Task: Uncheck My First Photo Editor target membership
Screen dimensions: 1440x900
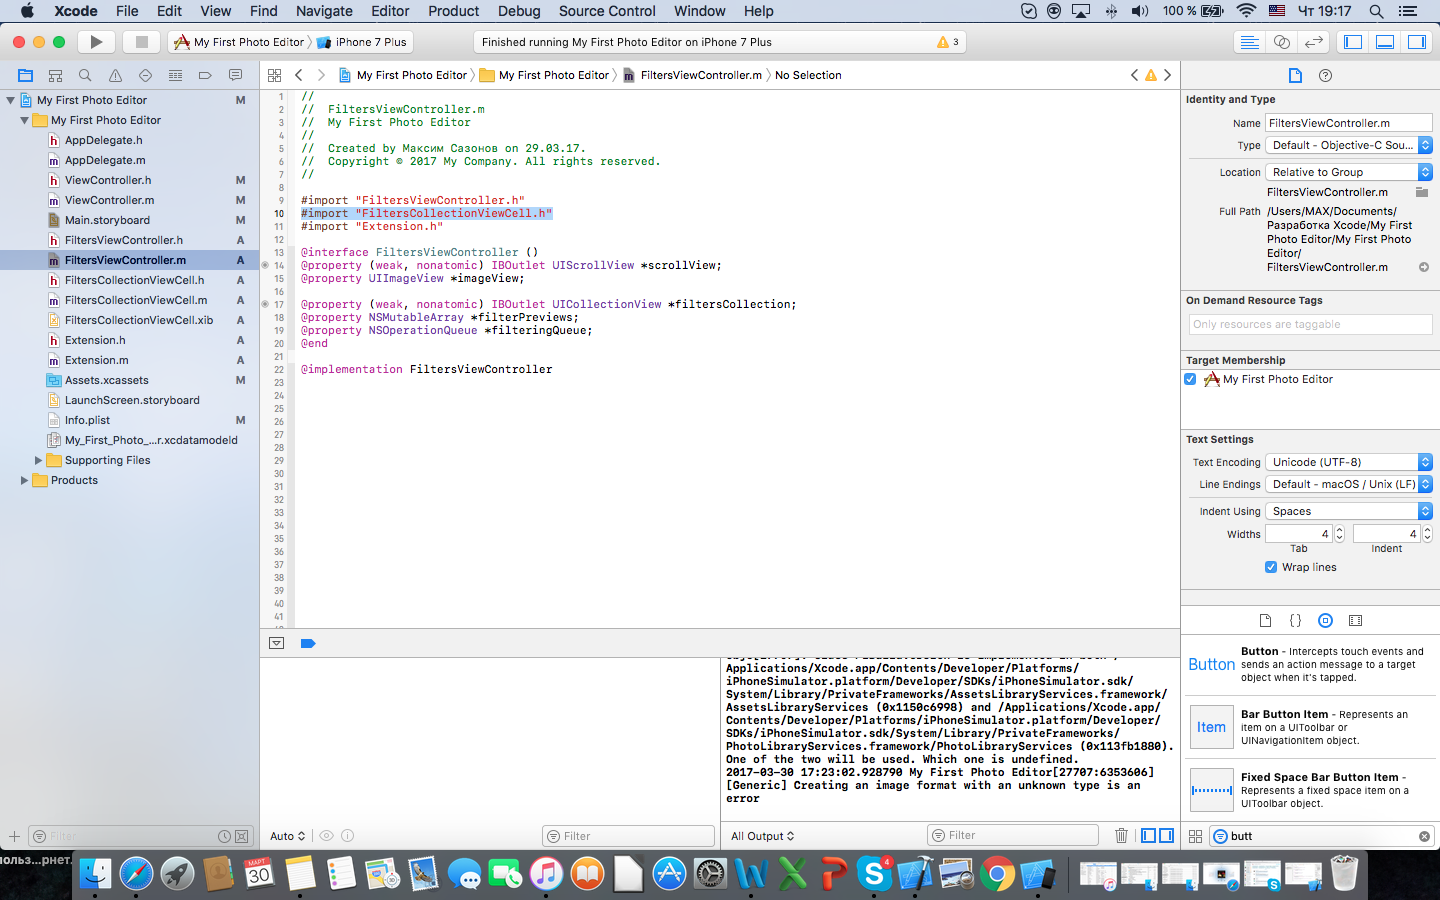Action: 1190,379
